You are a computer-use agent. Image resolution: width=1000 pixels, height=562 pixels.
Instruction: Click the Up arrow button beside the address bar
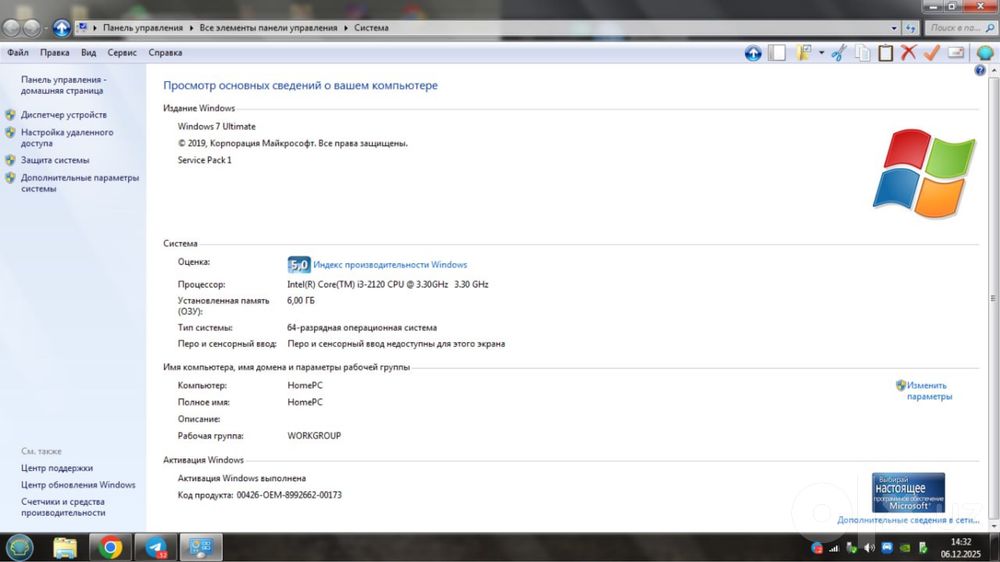pos(61,27)
